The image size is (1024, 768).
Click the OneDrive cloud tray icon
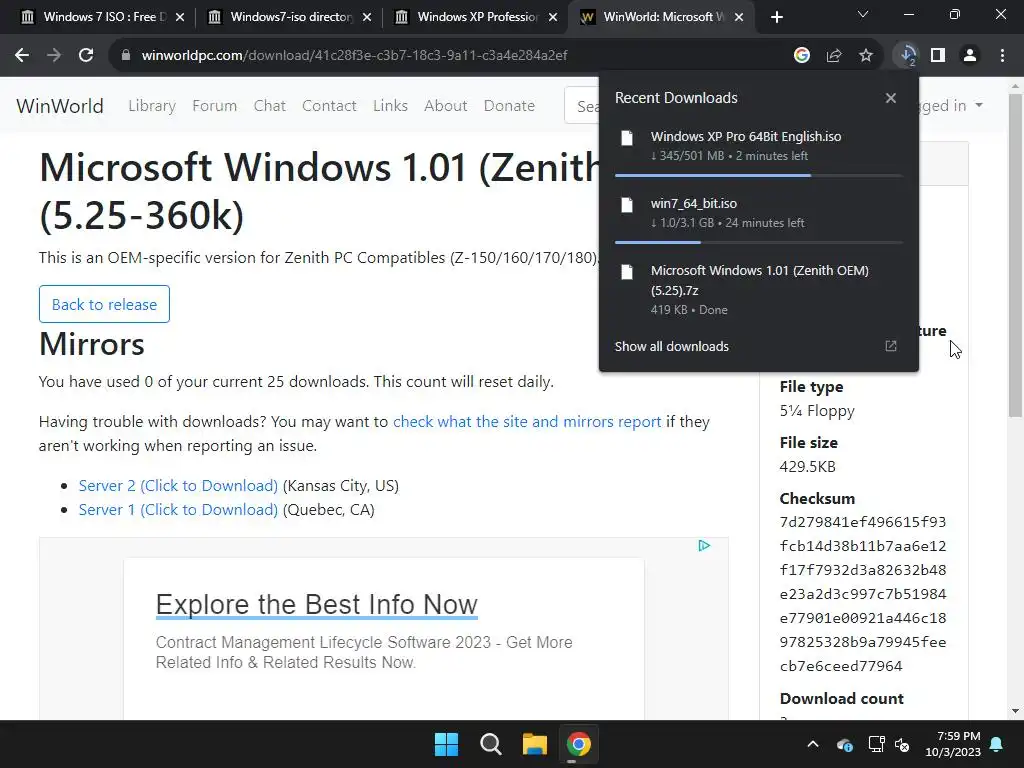coord(844,744)
